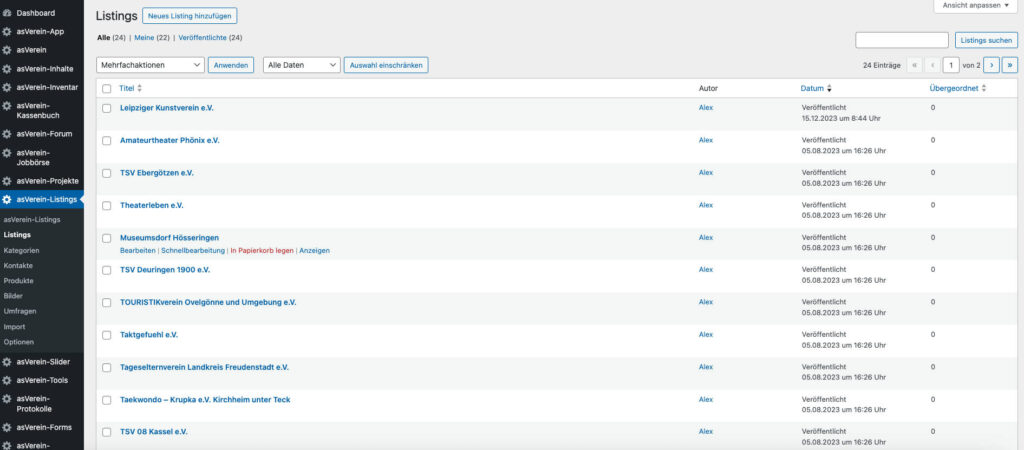1024x450 pixels.
Task: Open Tageselternverein Landkreis Freudenstadt listing
Action: (204, 367)
